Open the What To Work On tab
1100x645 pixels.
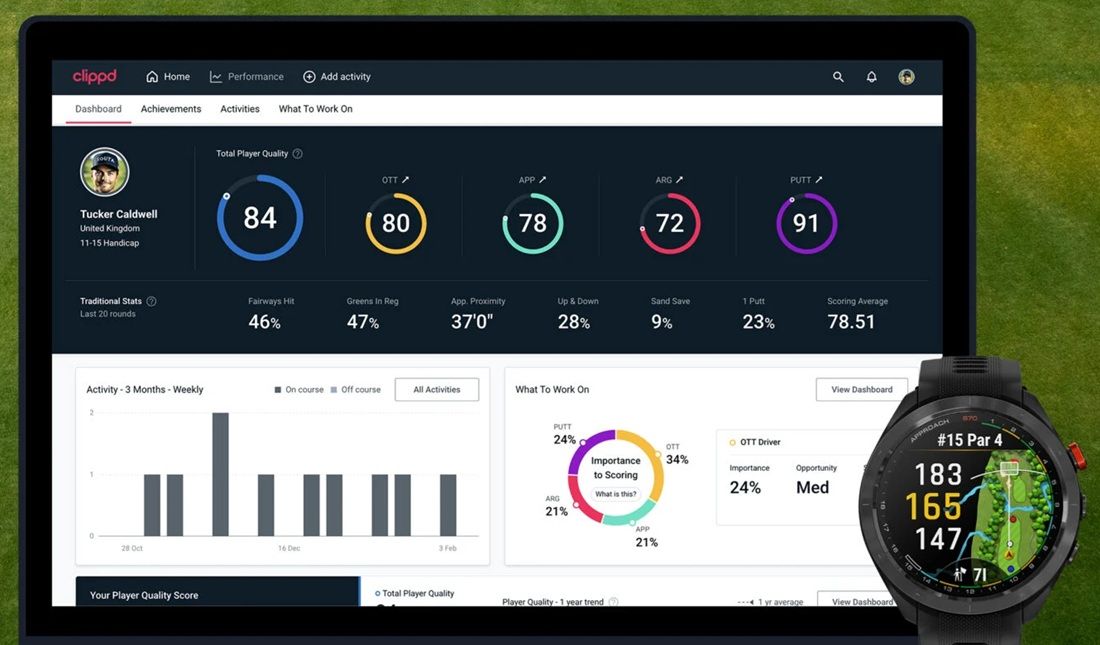(316, 109)
